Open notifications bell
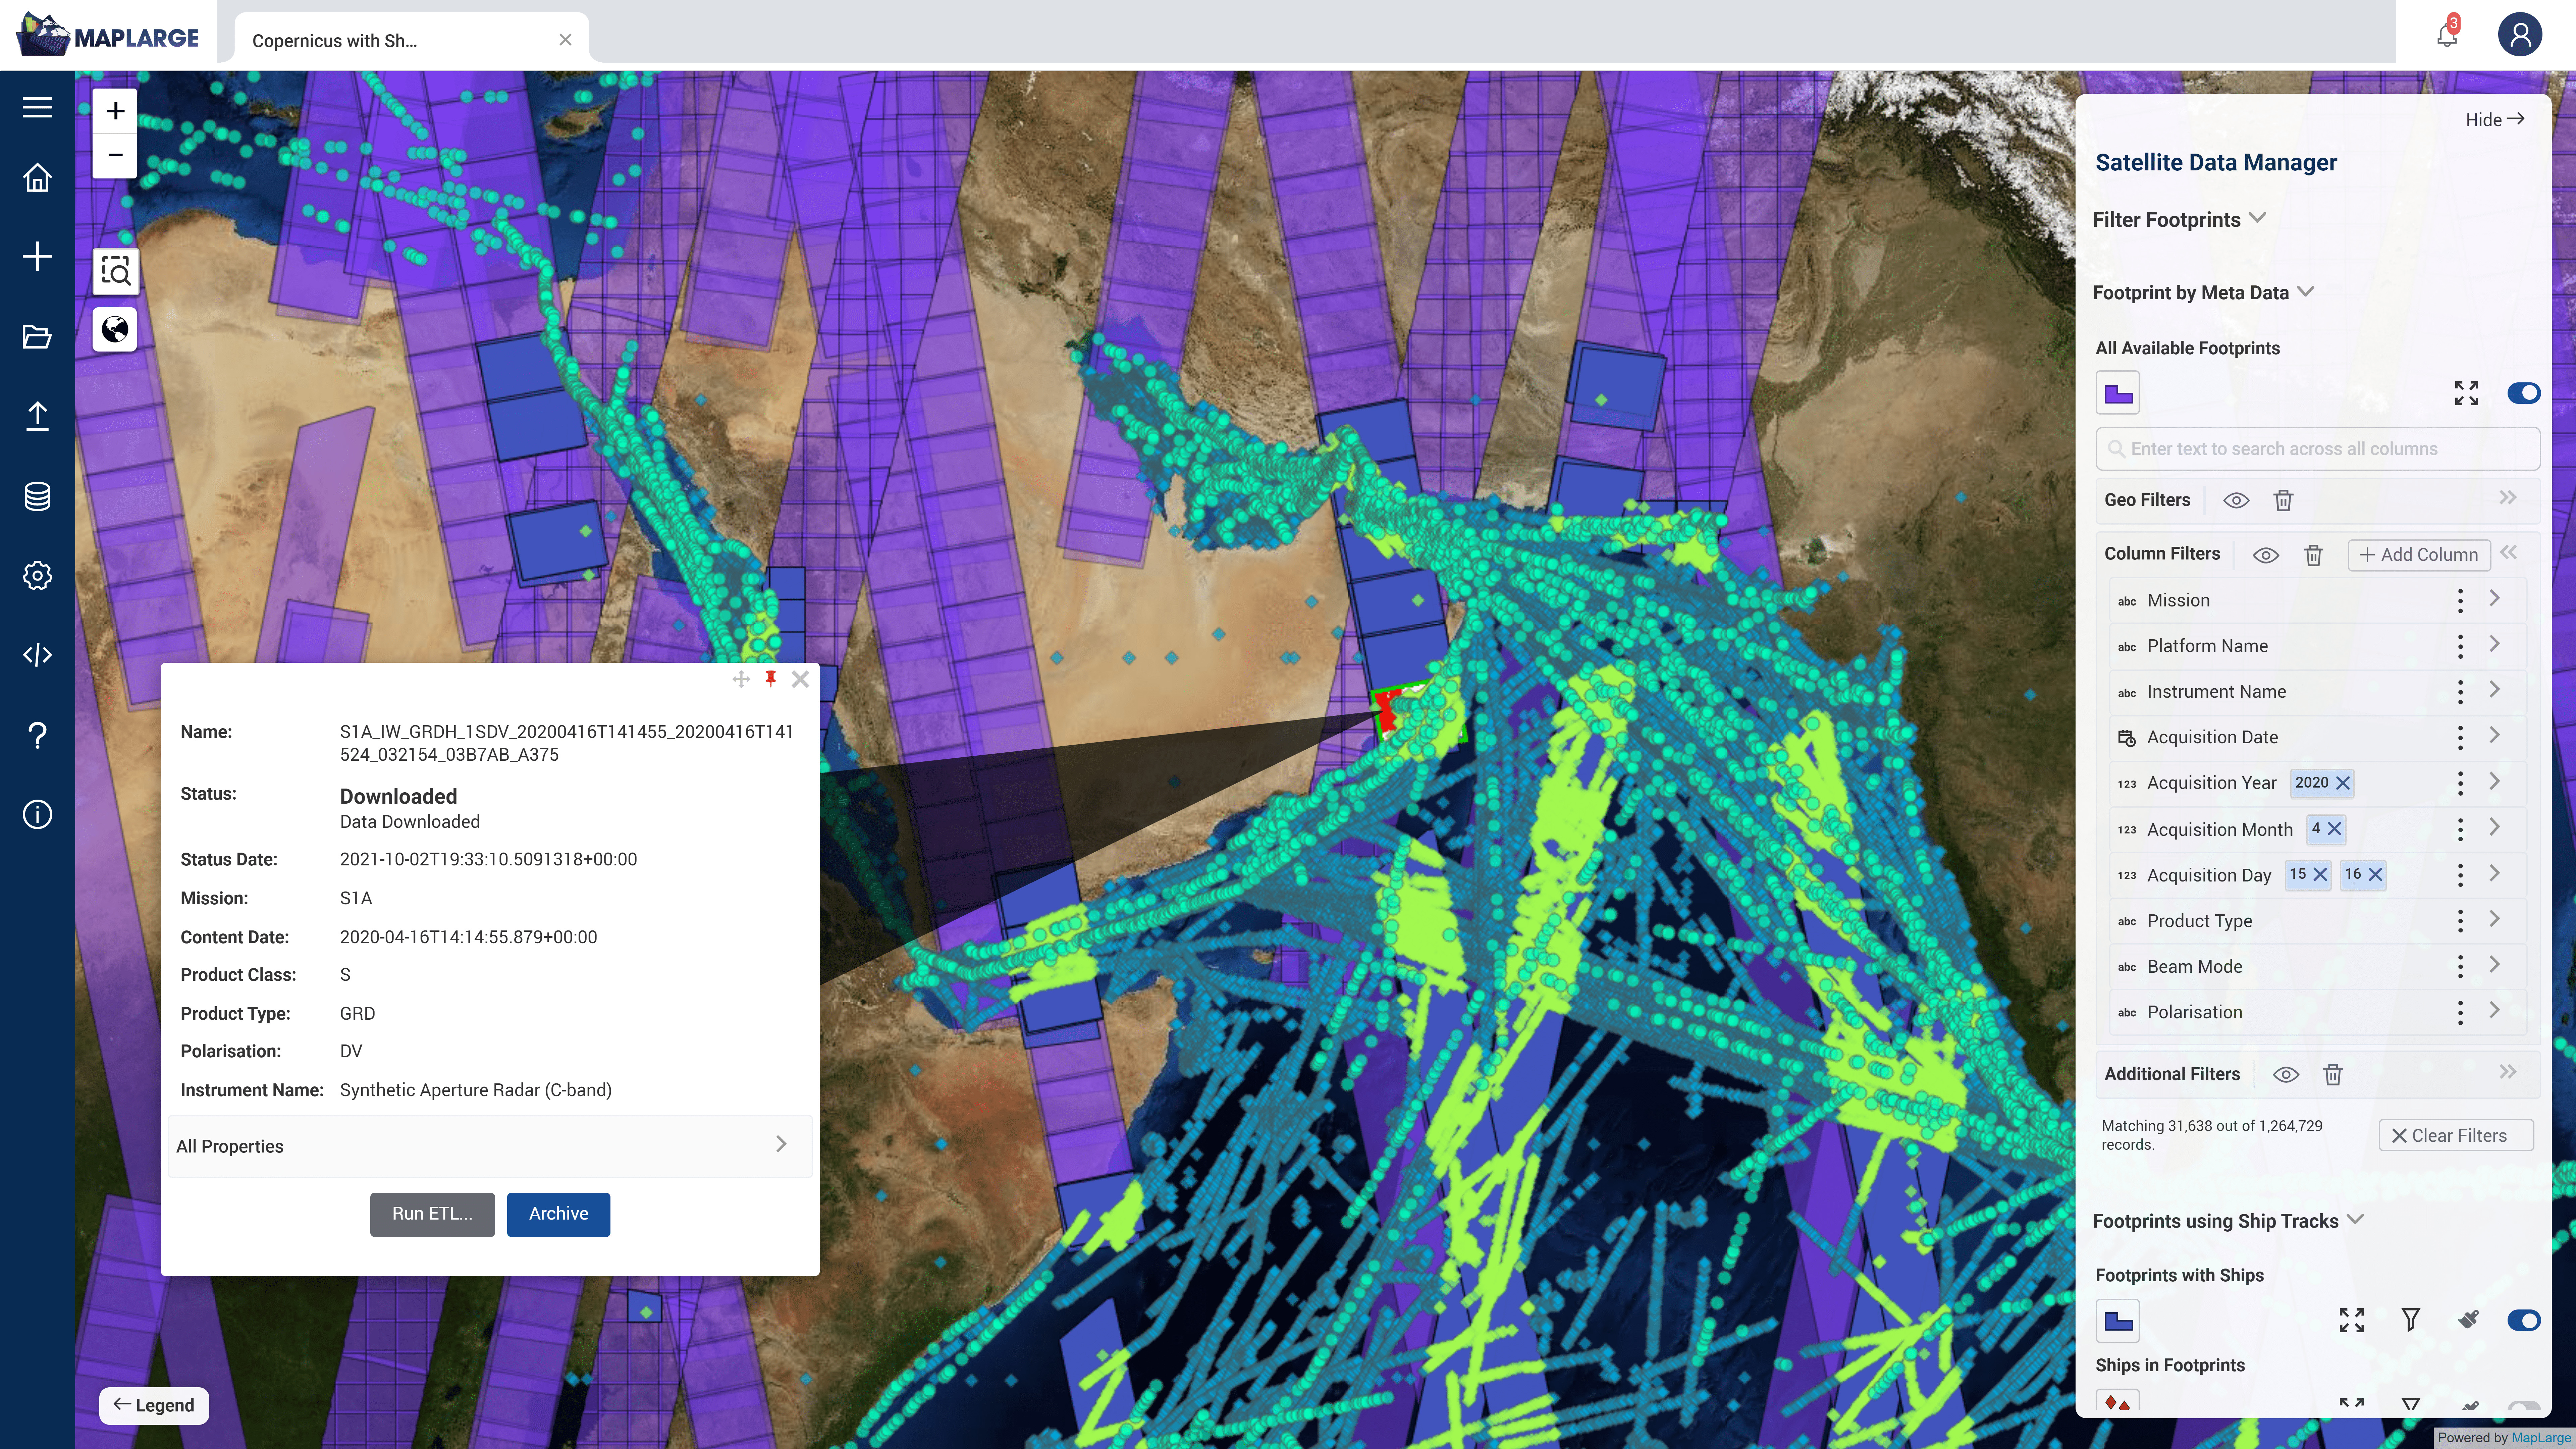The height and width of the screenshot is (1449, 2576). pyautogui.click(x=2447, y=35)
